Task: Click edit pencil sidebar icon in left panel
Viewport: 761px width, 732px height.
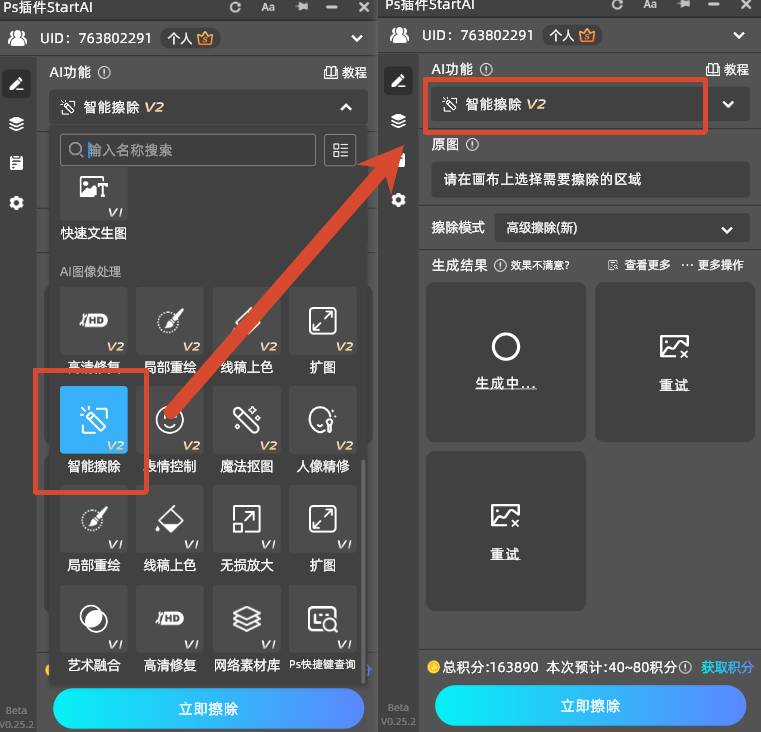Action: pyautogui.click(x=17, y=84)
